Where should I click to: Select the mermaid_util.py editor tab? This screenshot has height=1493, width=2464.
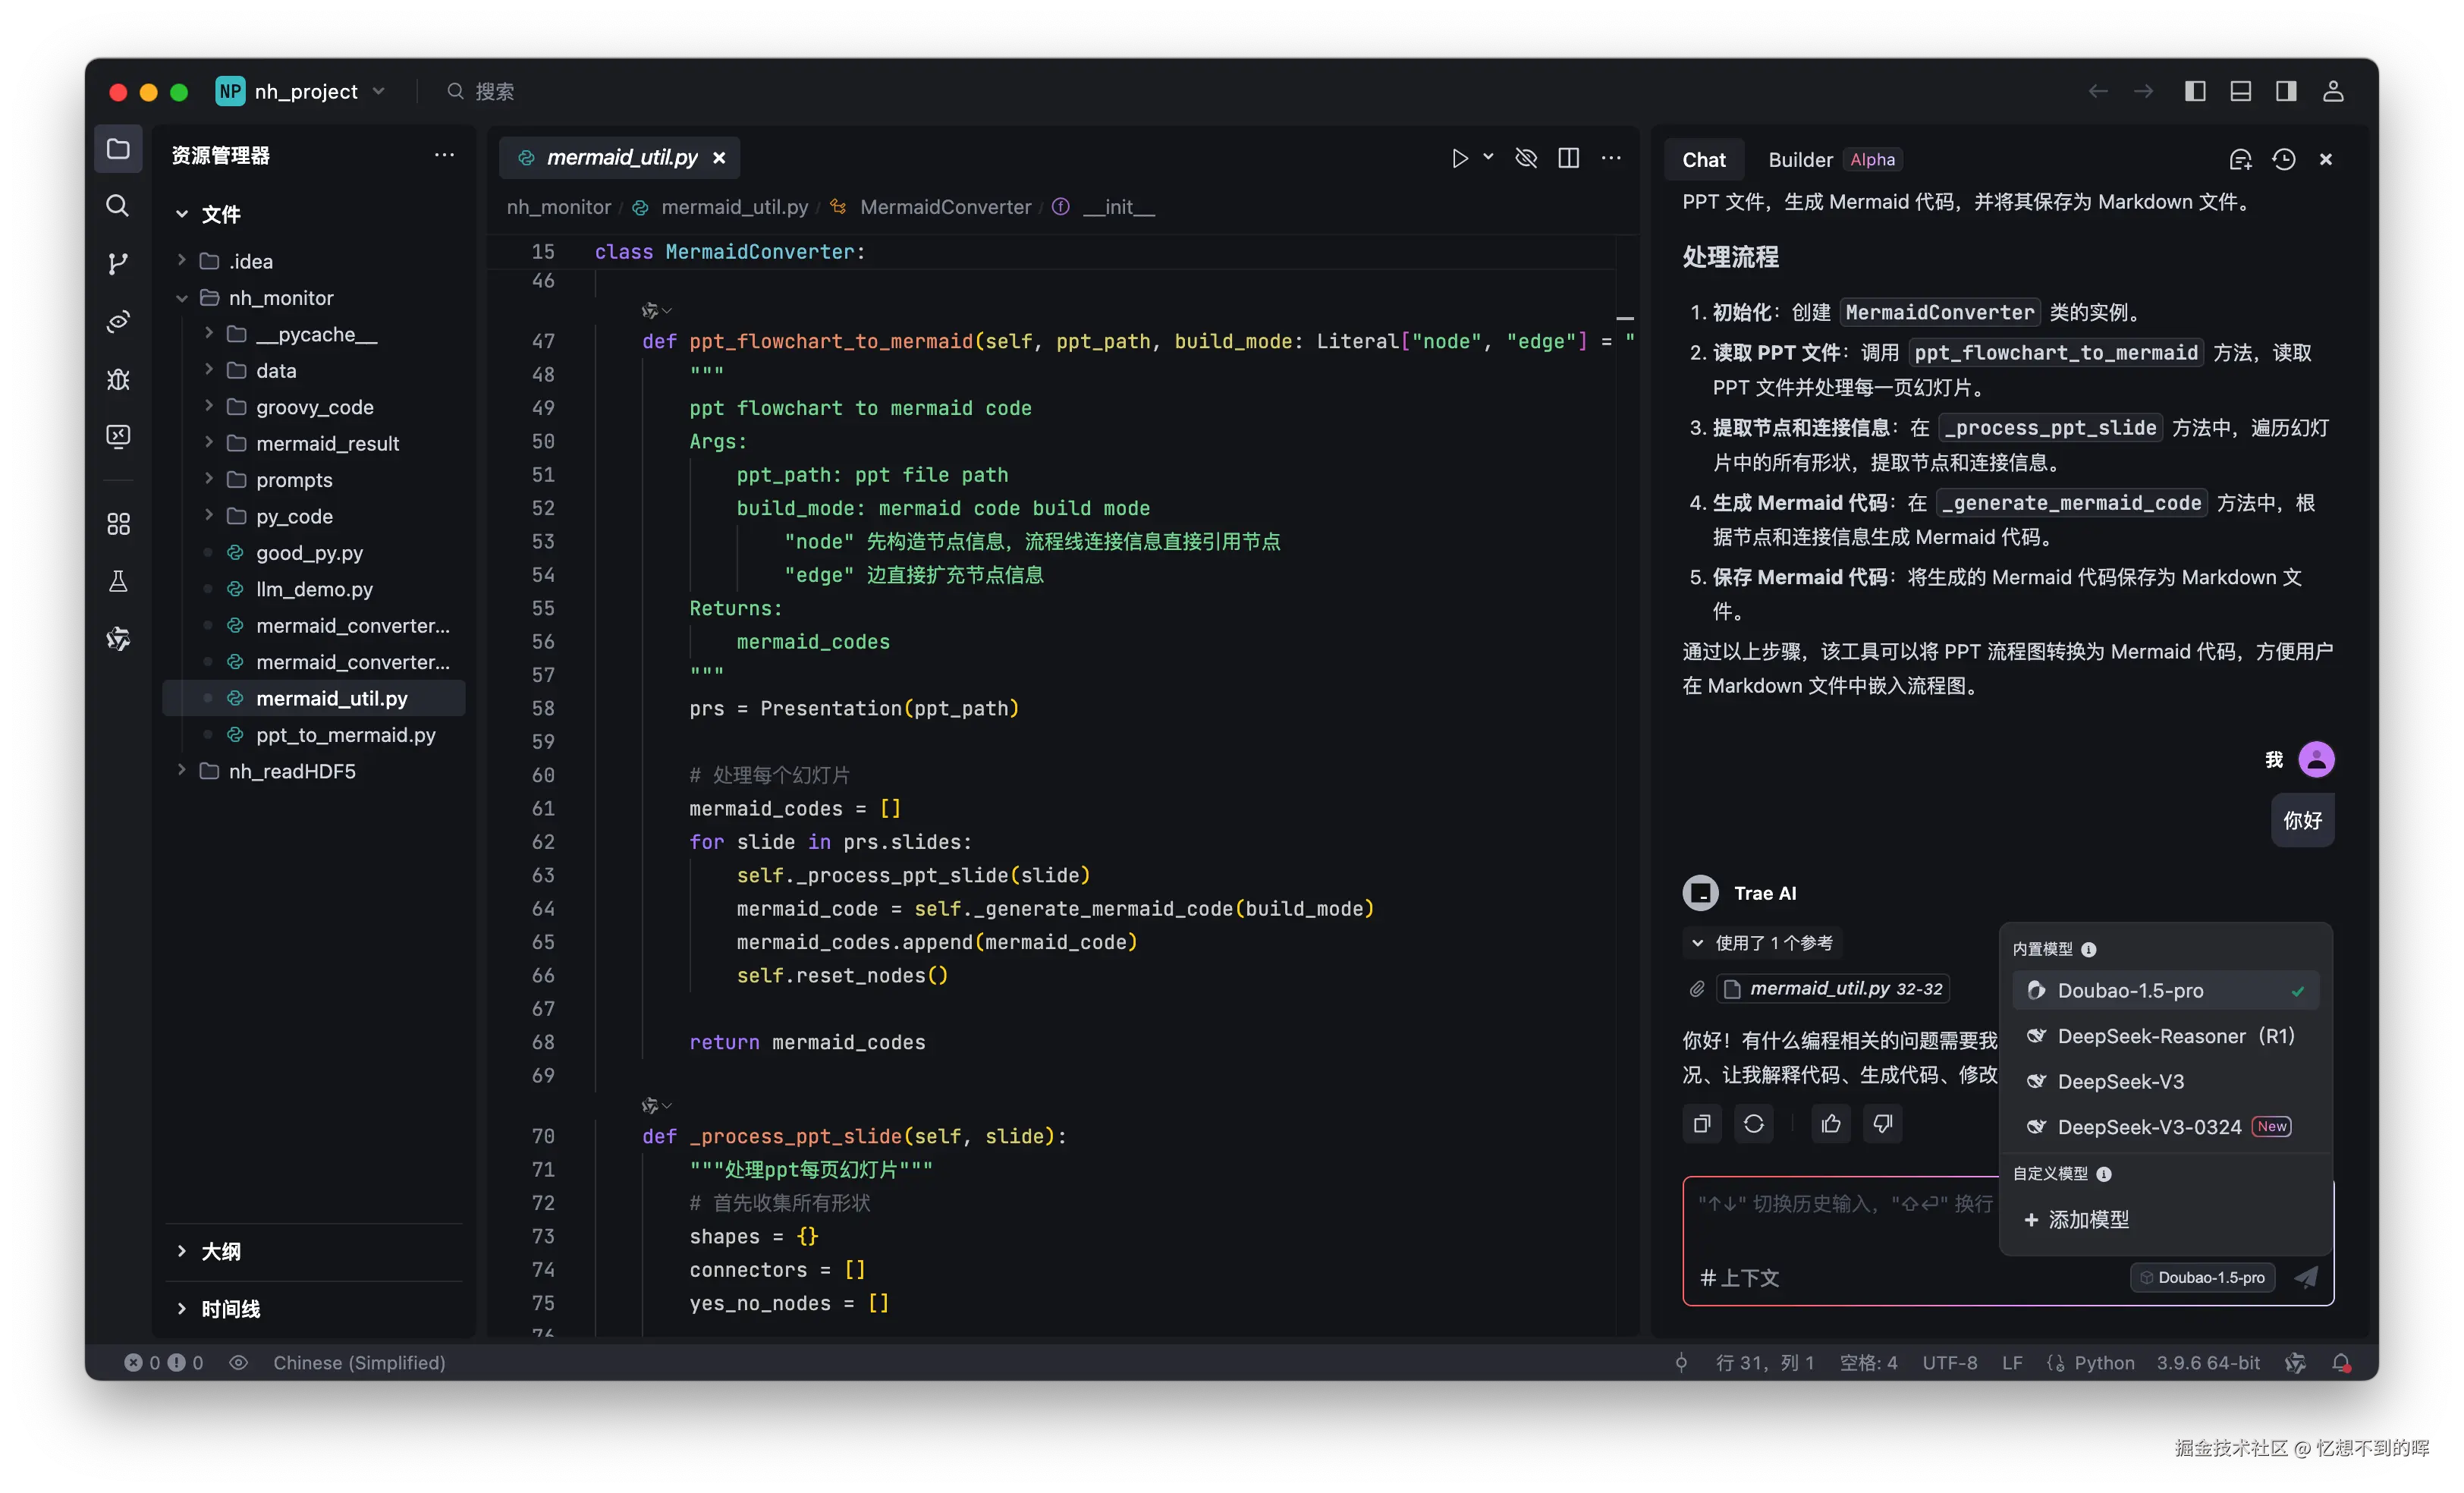(618, 157)
